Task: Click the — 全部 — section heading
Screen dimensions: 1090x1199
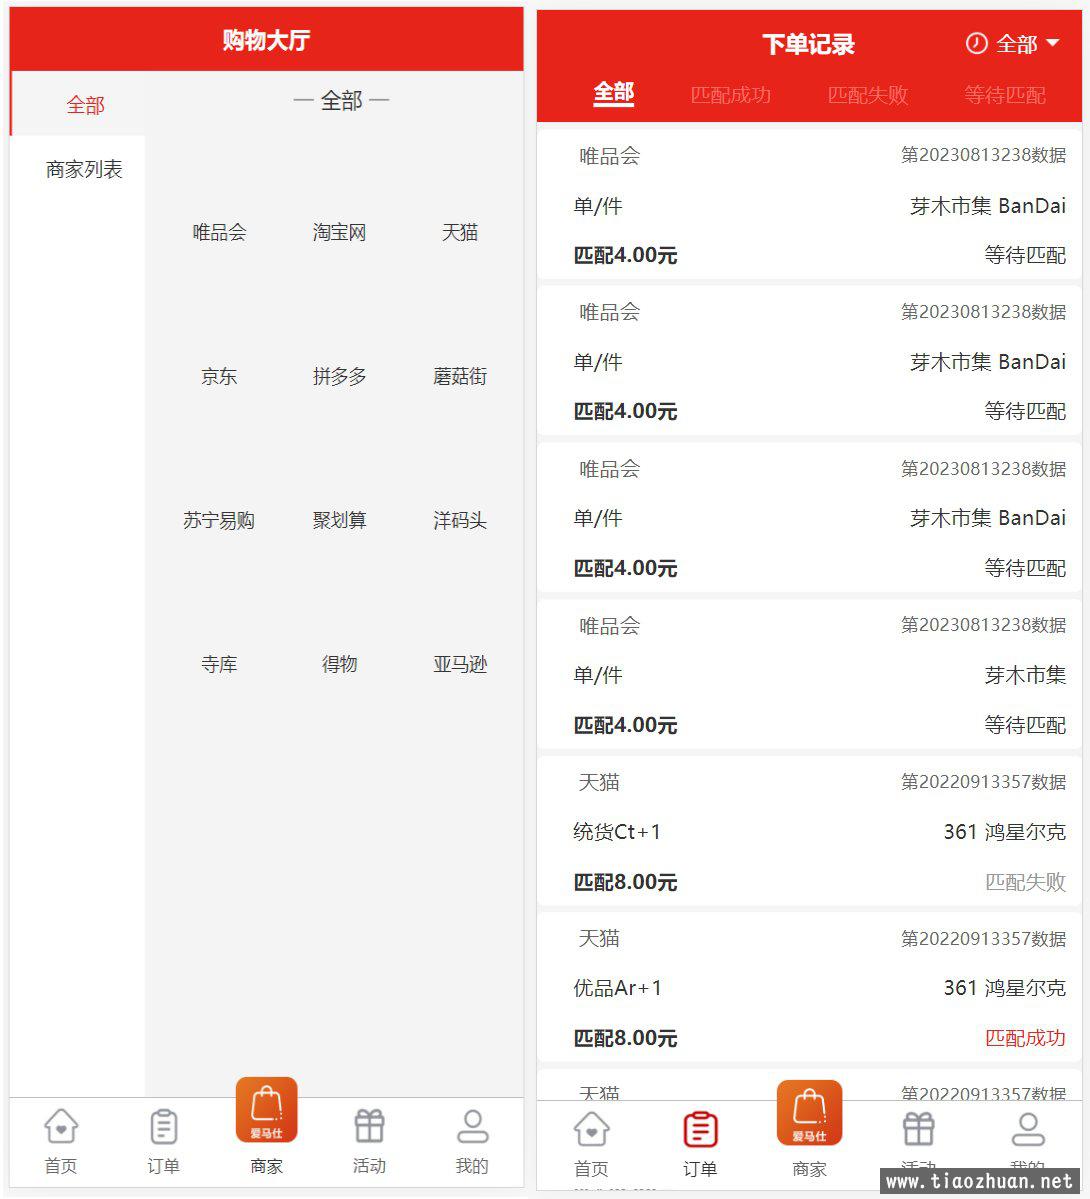Action: tap(341, 100)
